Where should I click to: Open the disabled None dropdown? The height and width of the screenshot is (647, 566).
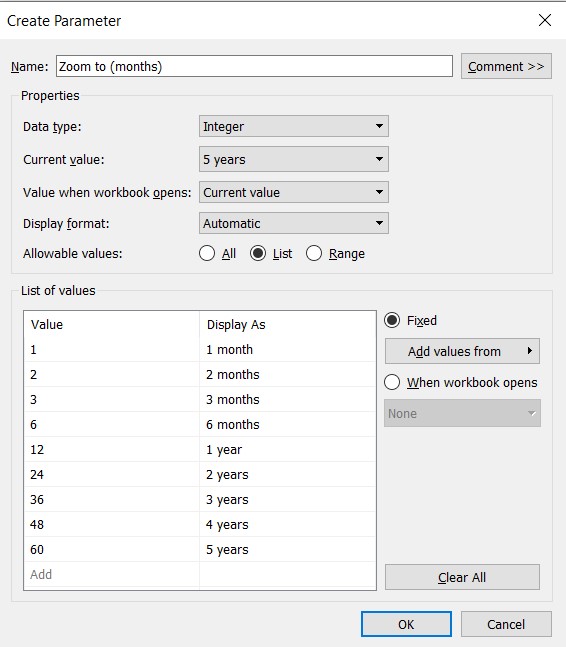462,413
